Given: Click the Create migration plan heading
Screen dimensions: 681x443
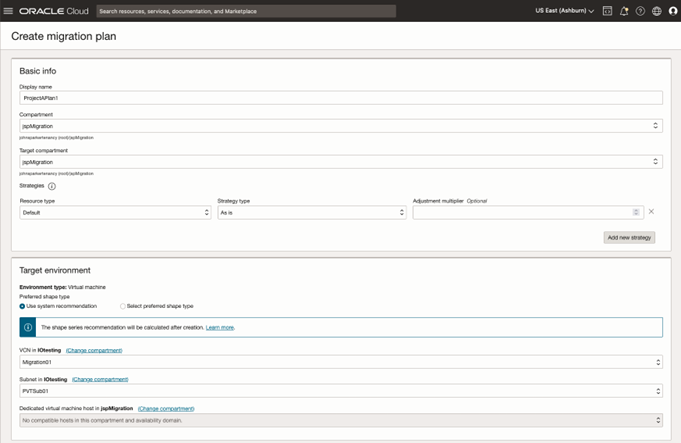Looking at the screenshot, I should pos(64,36).
